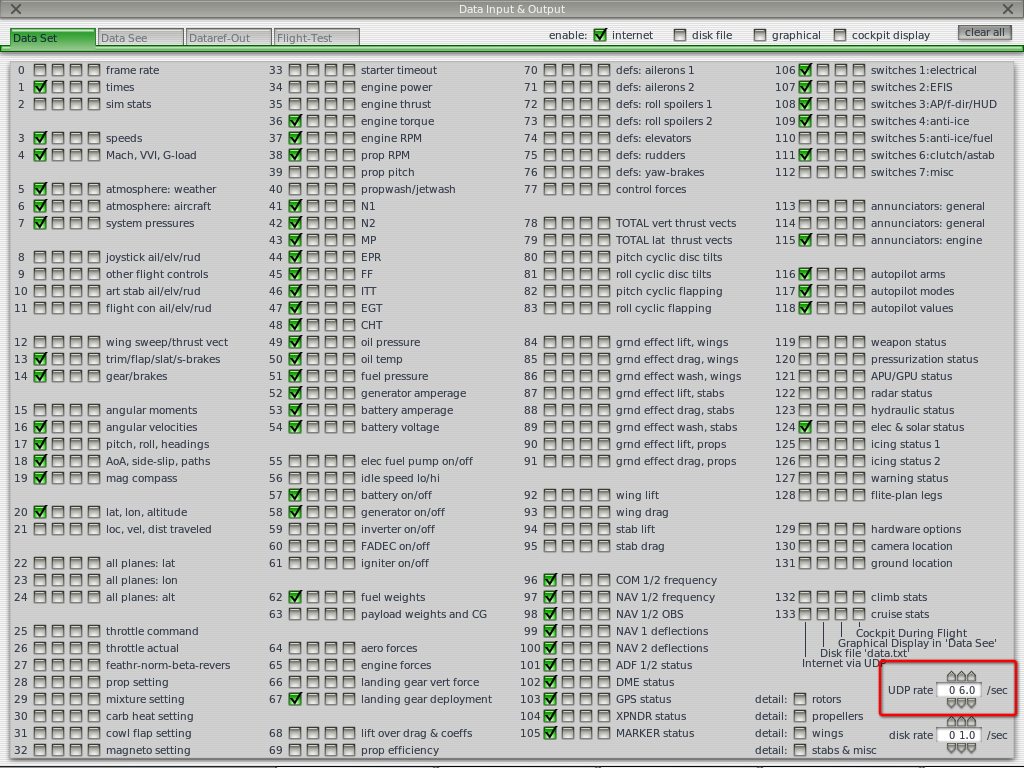Click middle up arrow above disk rate
1024x768 pixels.
point(961,722)
